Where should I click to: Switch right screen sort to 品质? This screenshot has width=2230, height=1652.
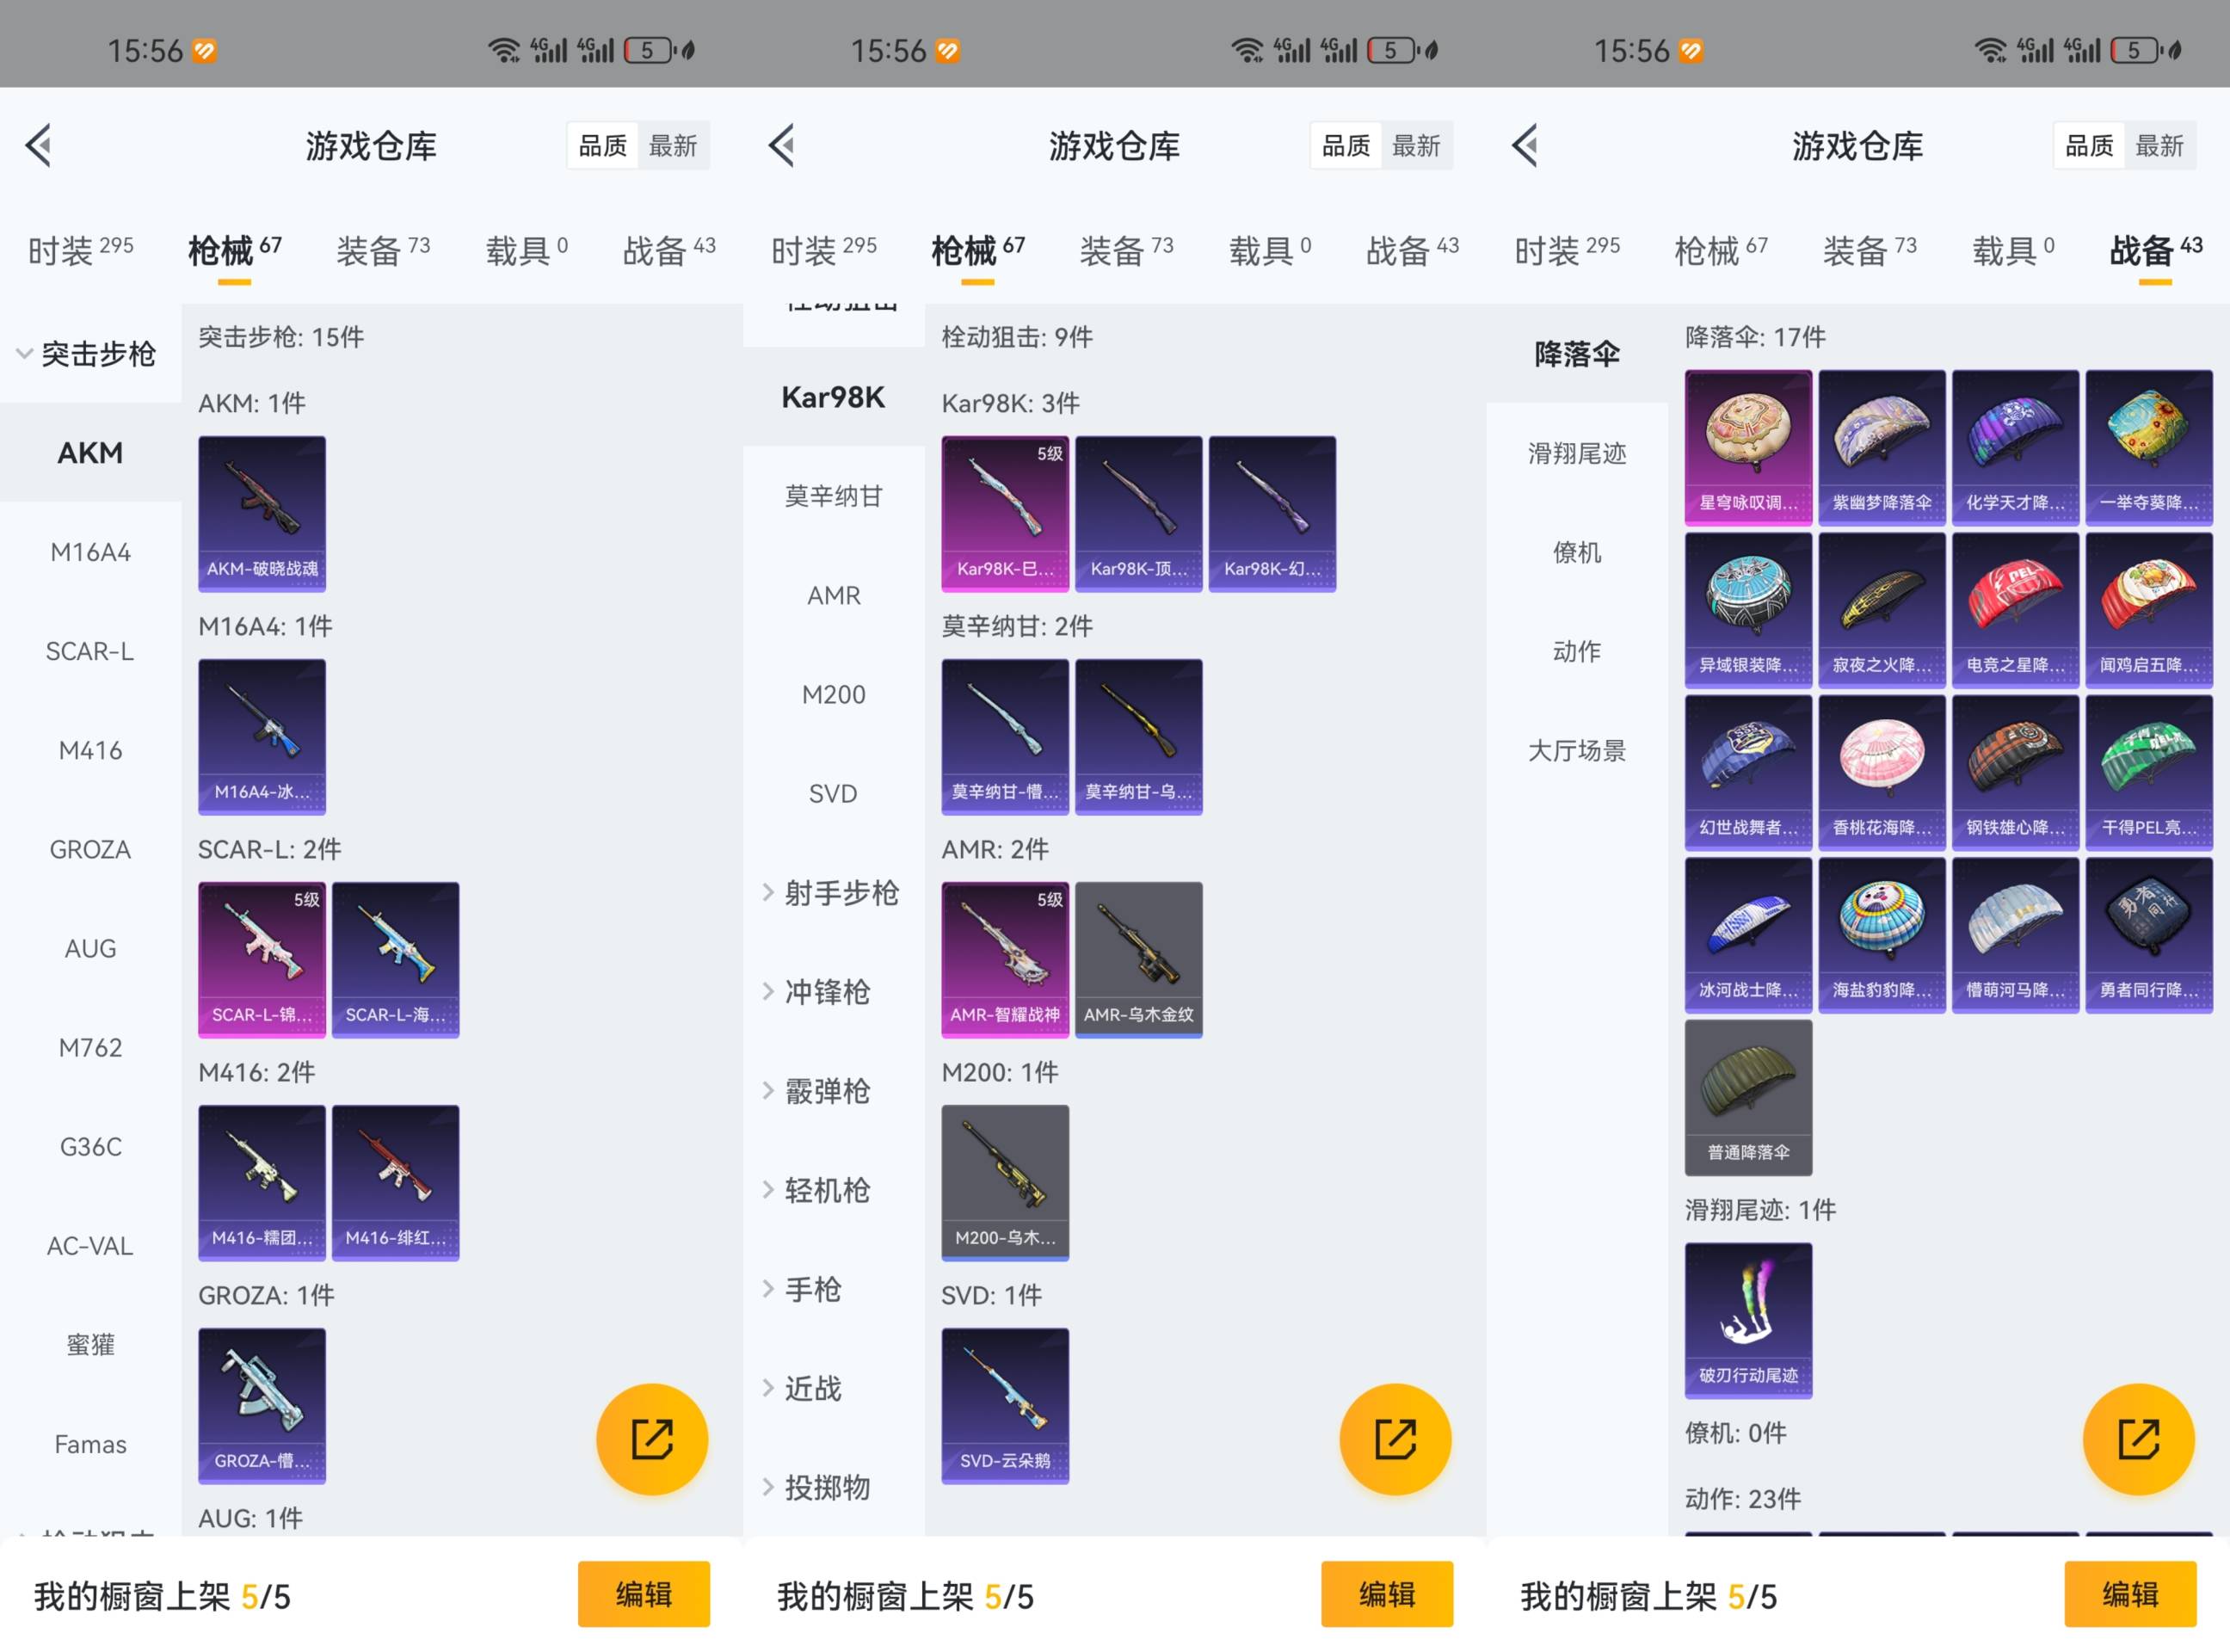[2089, 146]
